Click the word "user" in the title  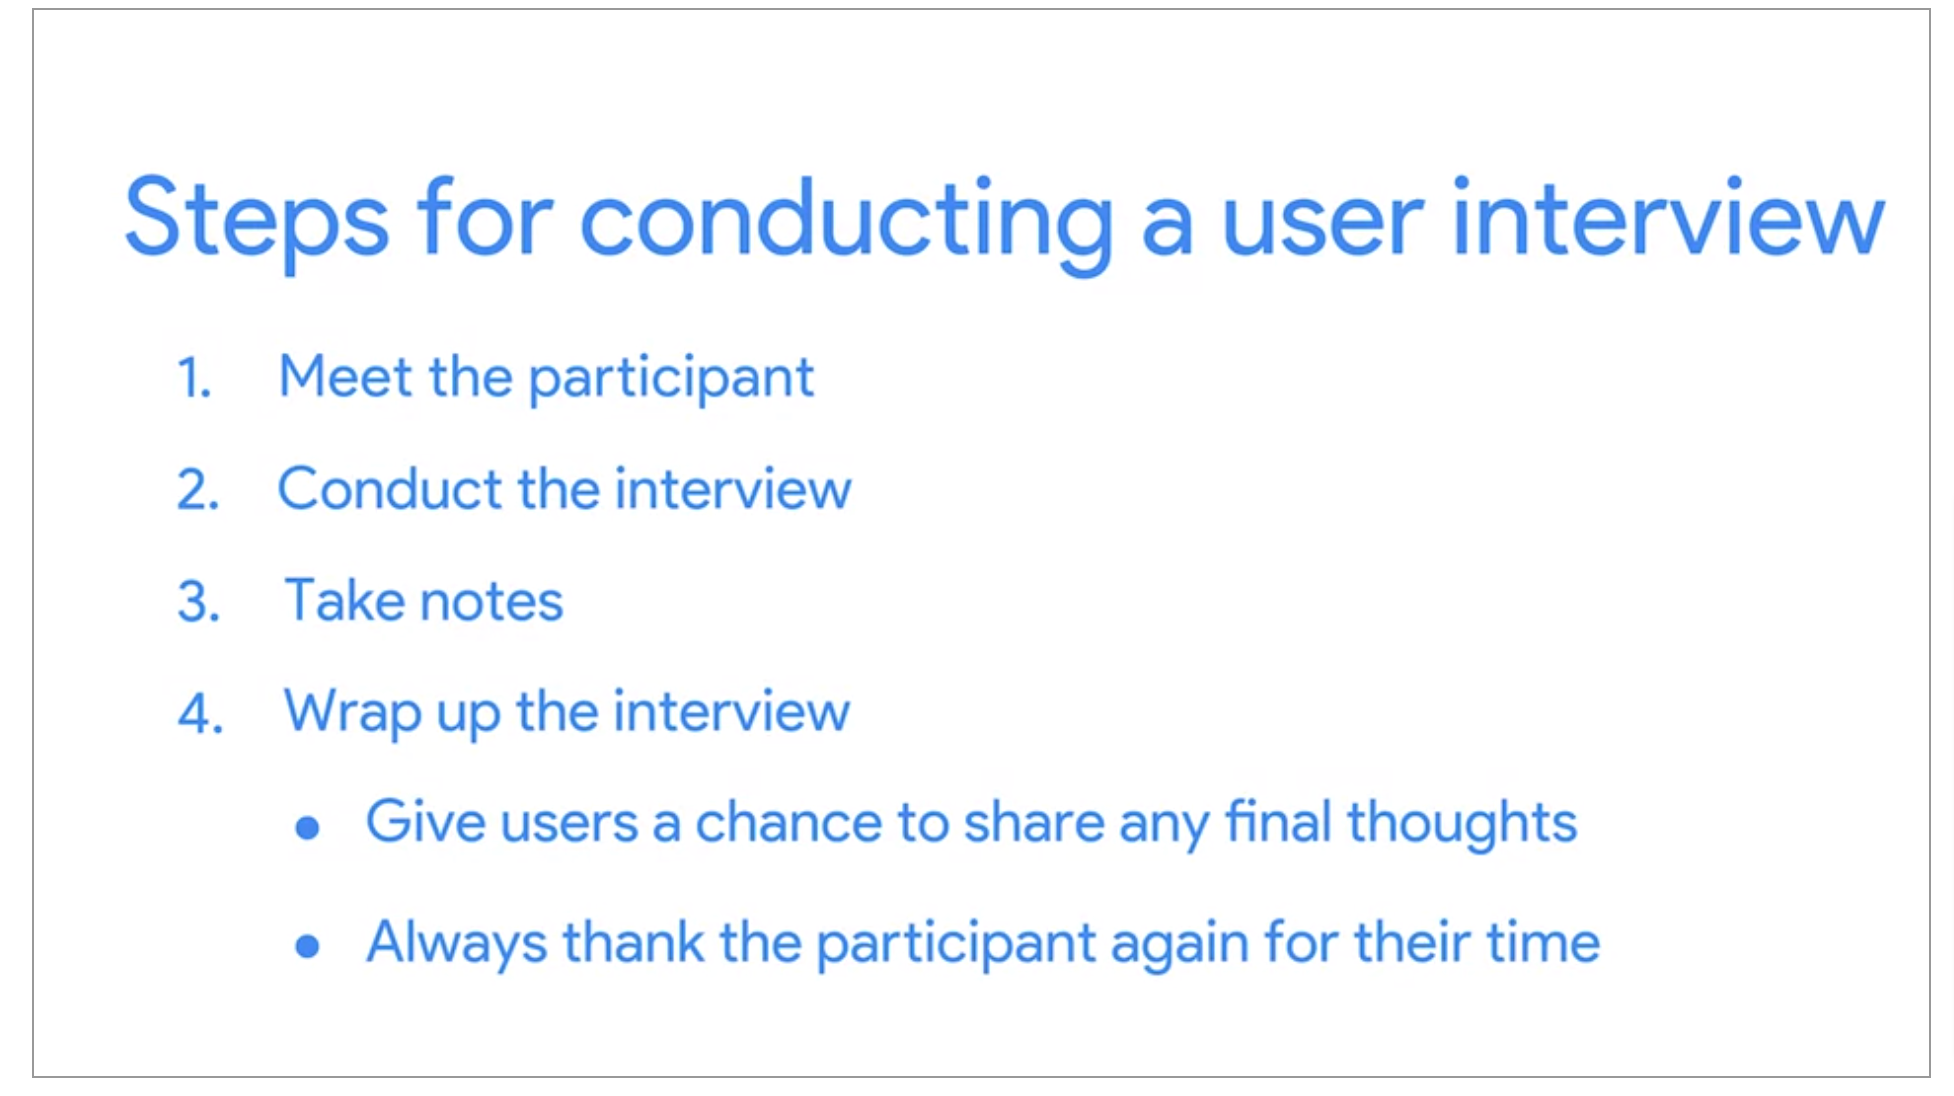[1321, 220]
